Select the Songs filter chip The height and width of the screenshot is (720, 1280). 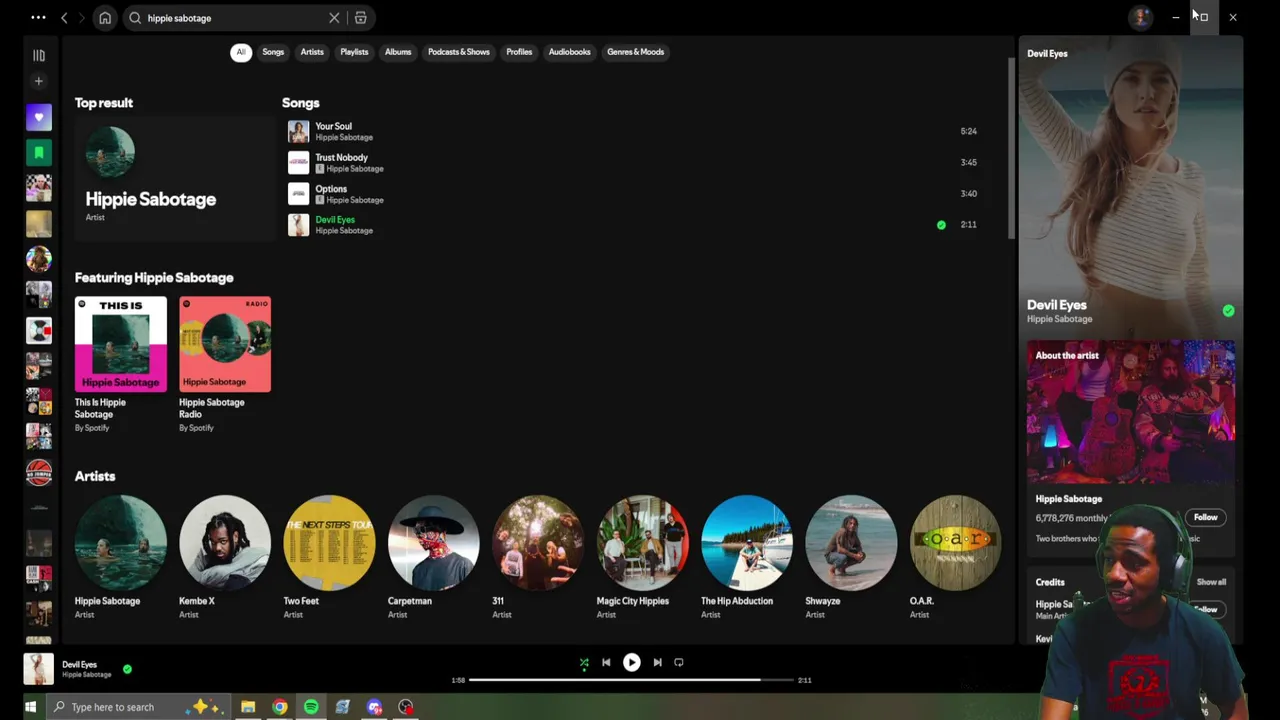[x=273, y=52]
